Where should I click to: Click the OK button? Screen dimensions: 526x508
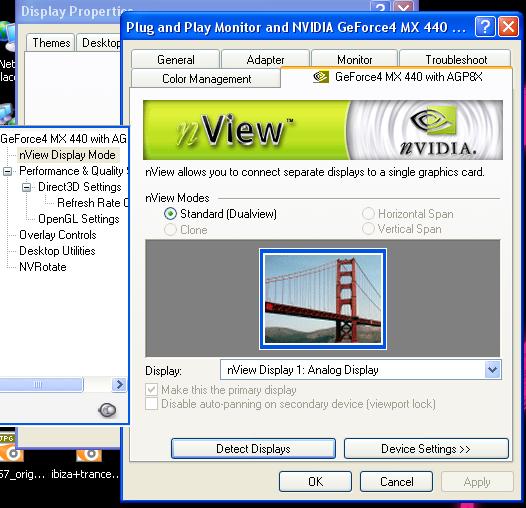click(x=315, y=481)
